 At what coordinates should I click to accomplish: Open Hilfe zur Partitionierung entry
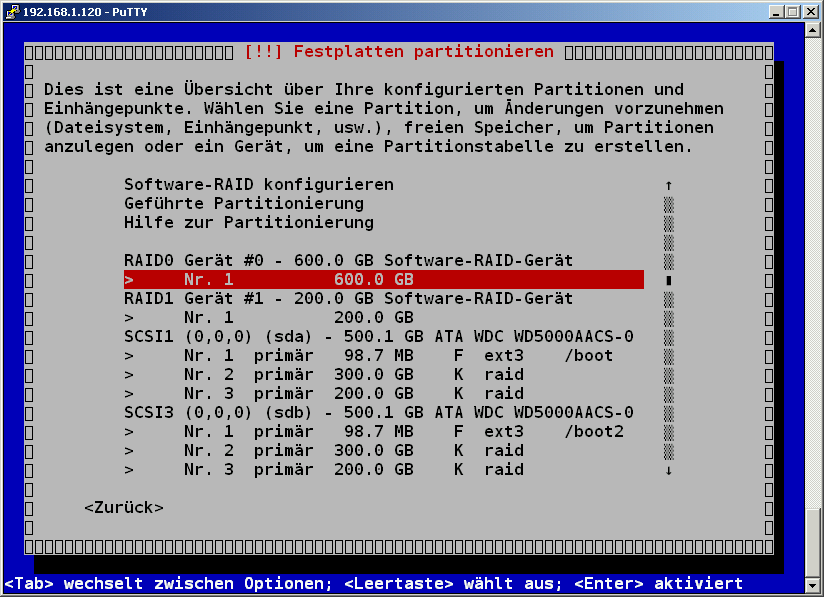click(248, 223)
